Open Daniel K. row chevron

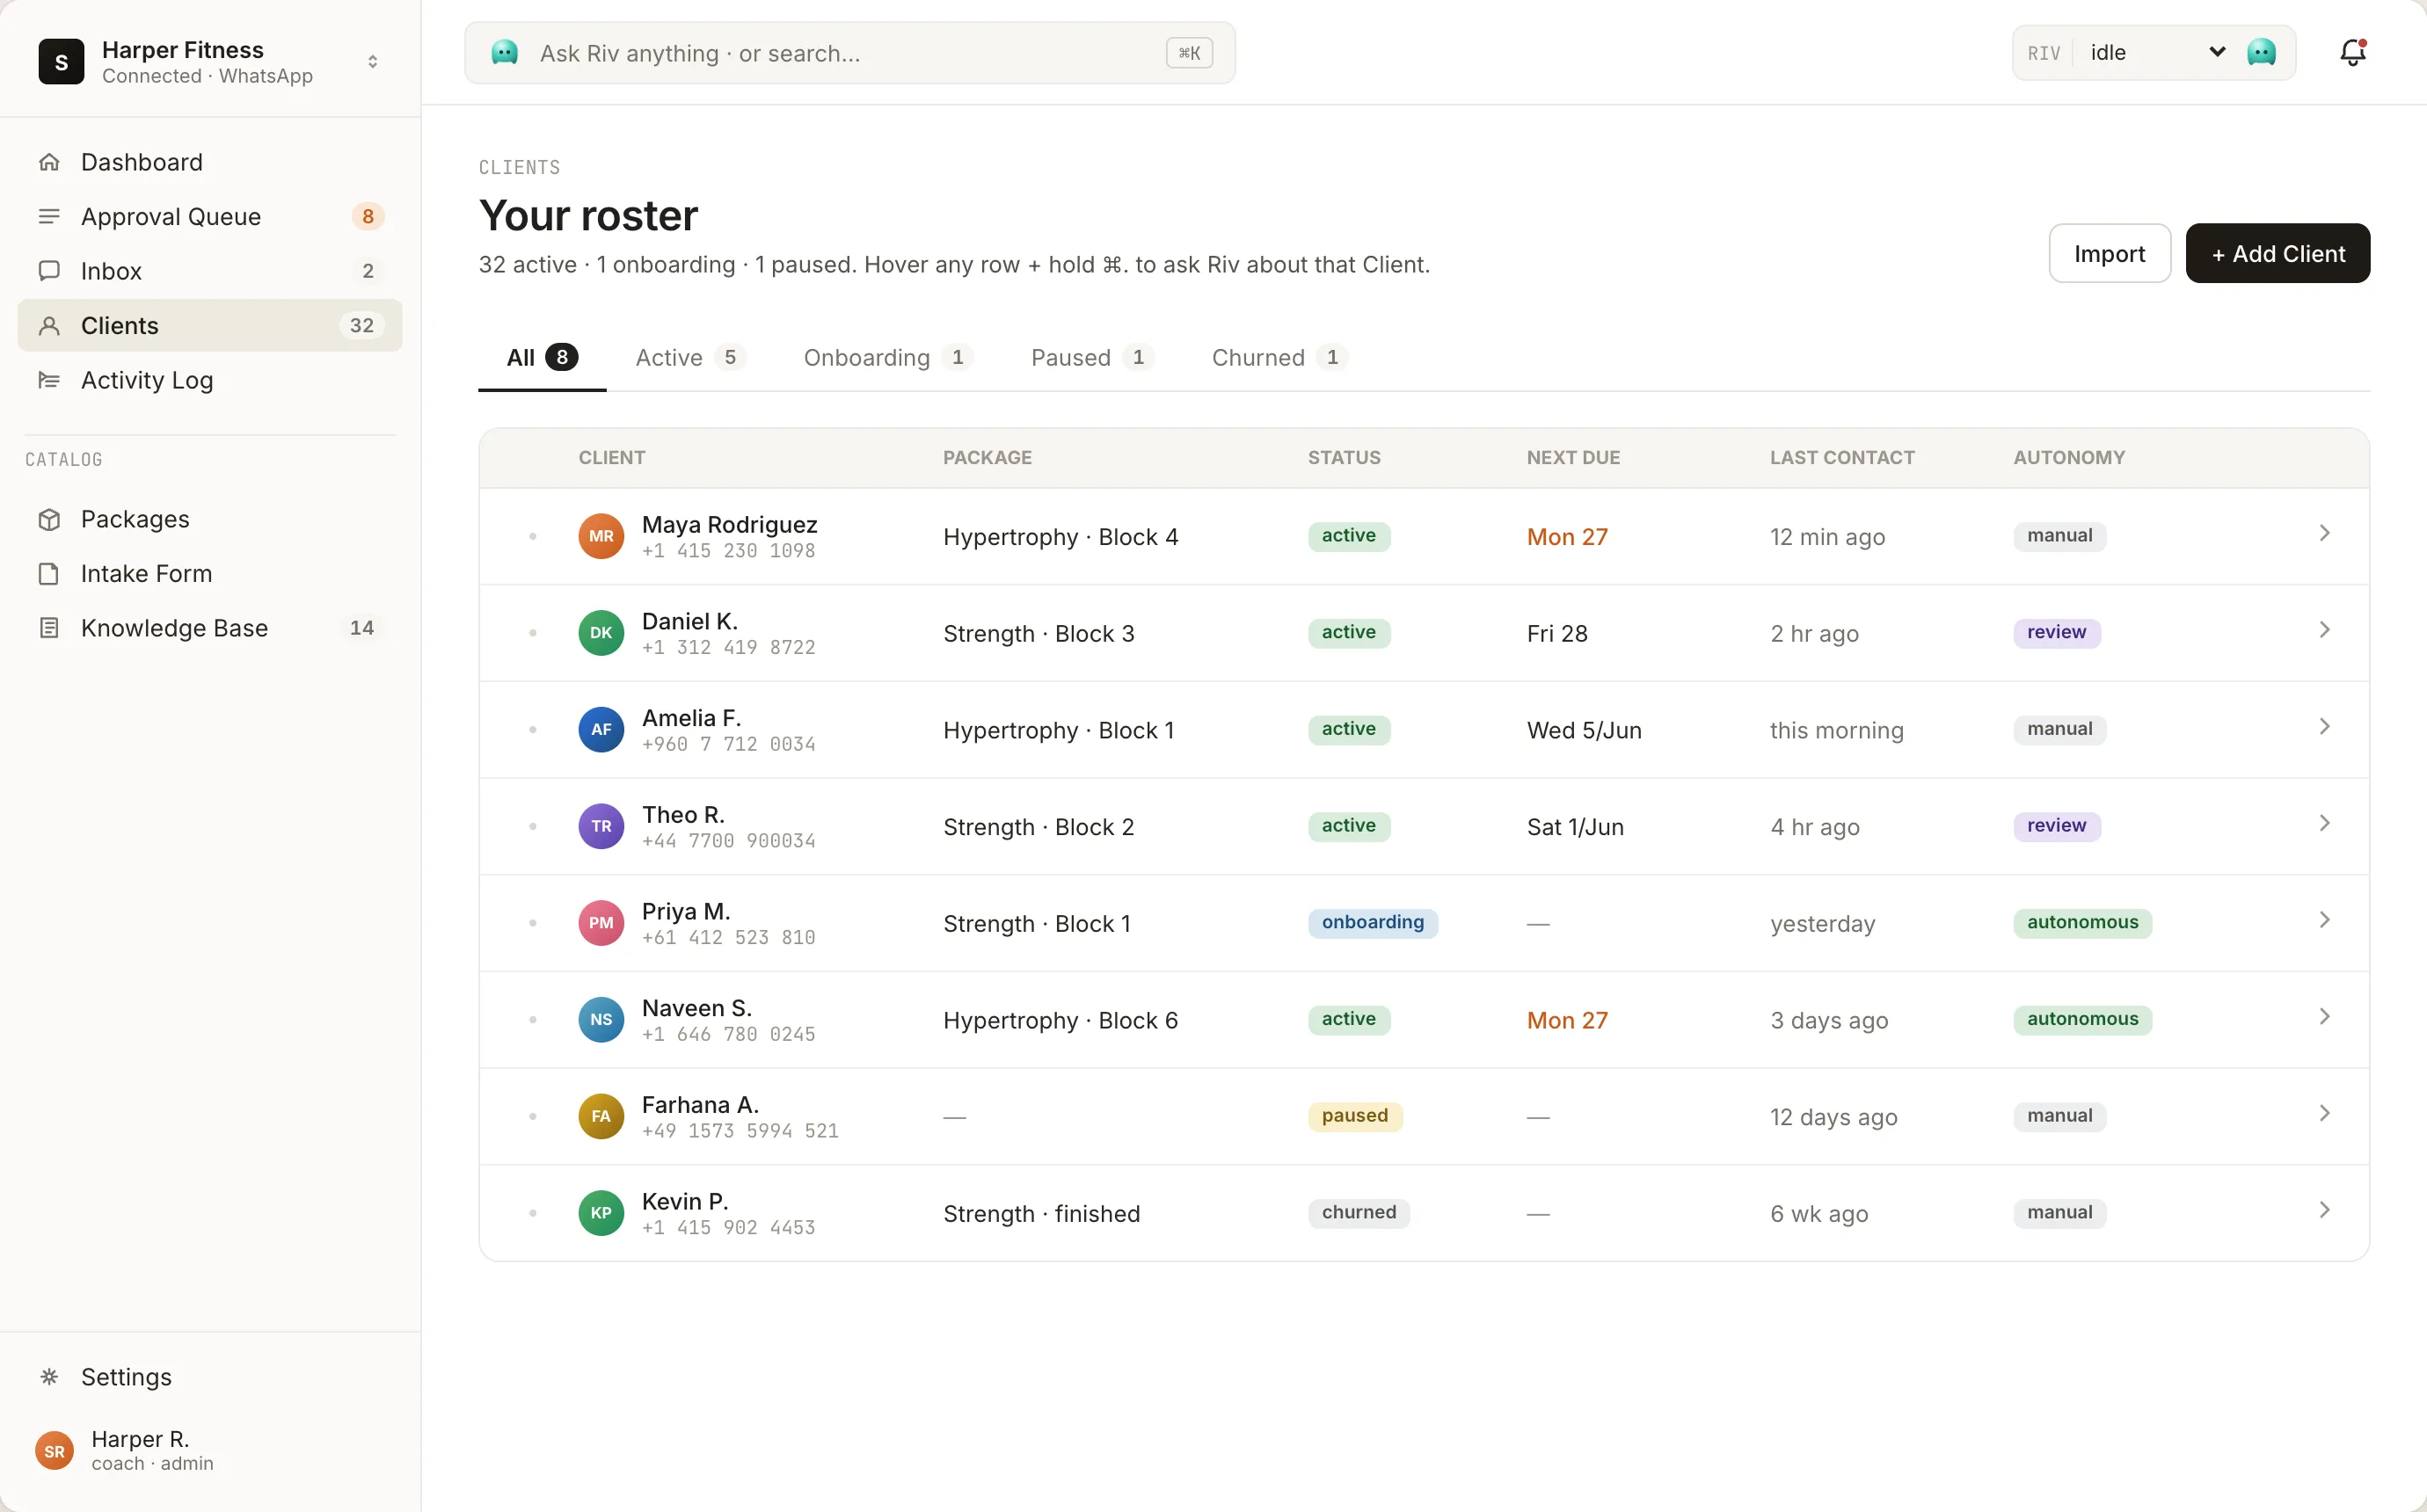pyautogui.click(x=2324, y=630)
